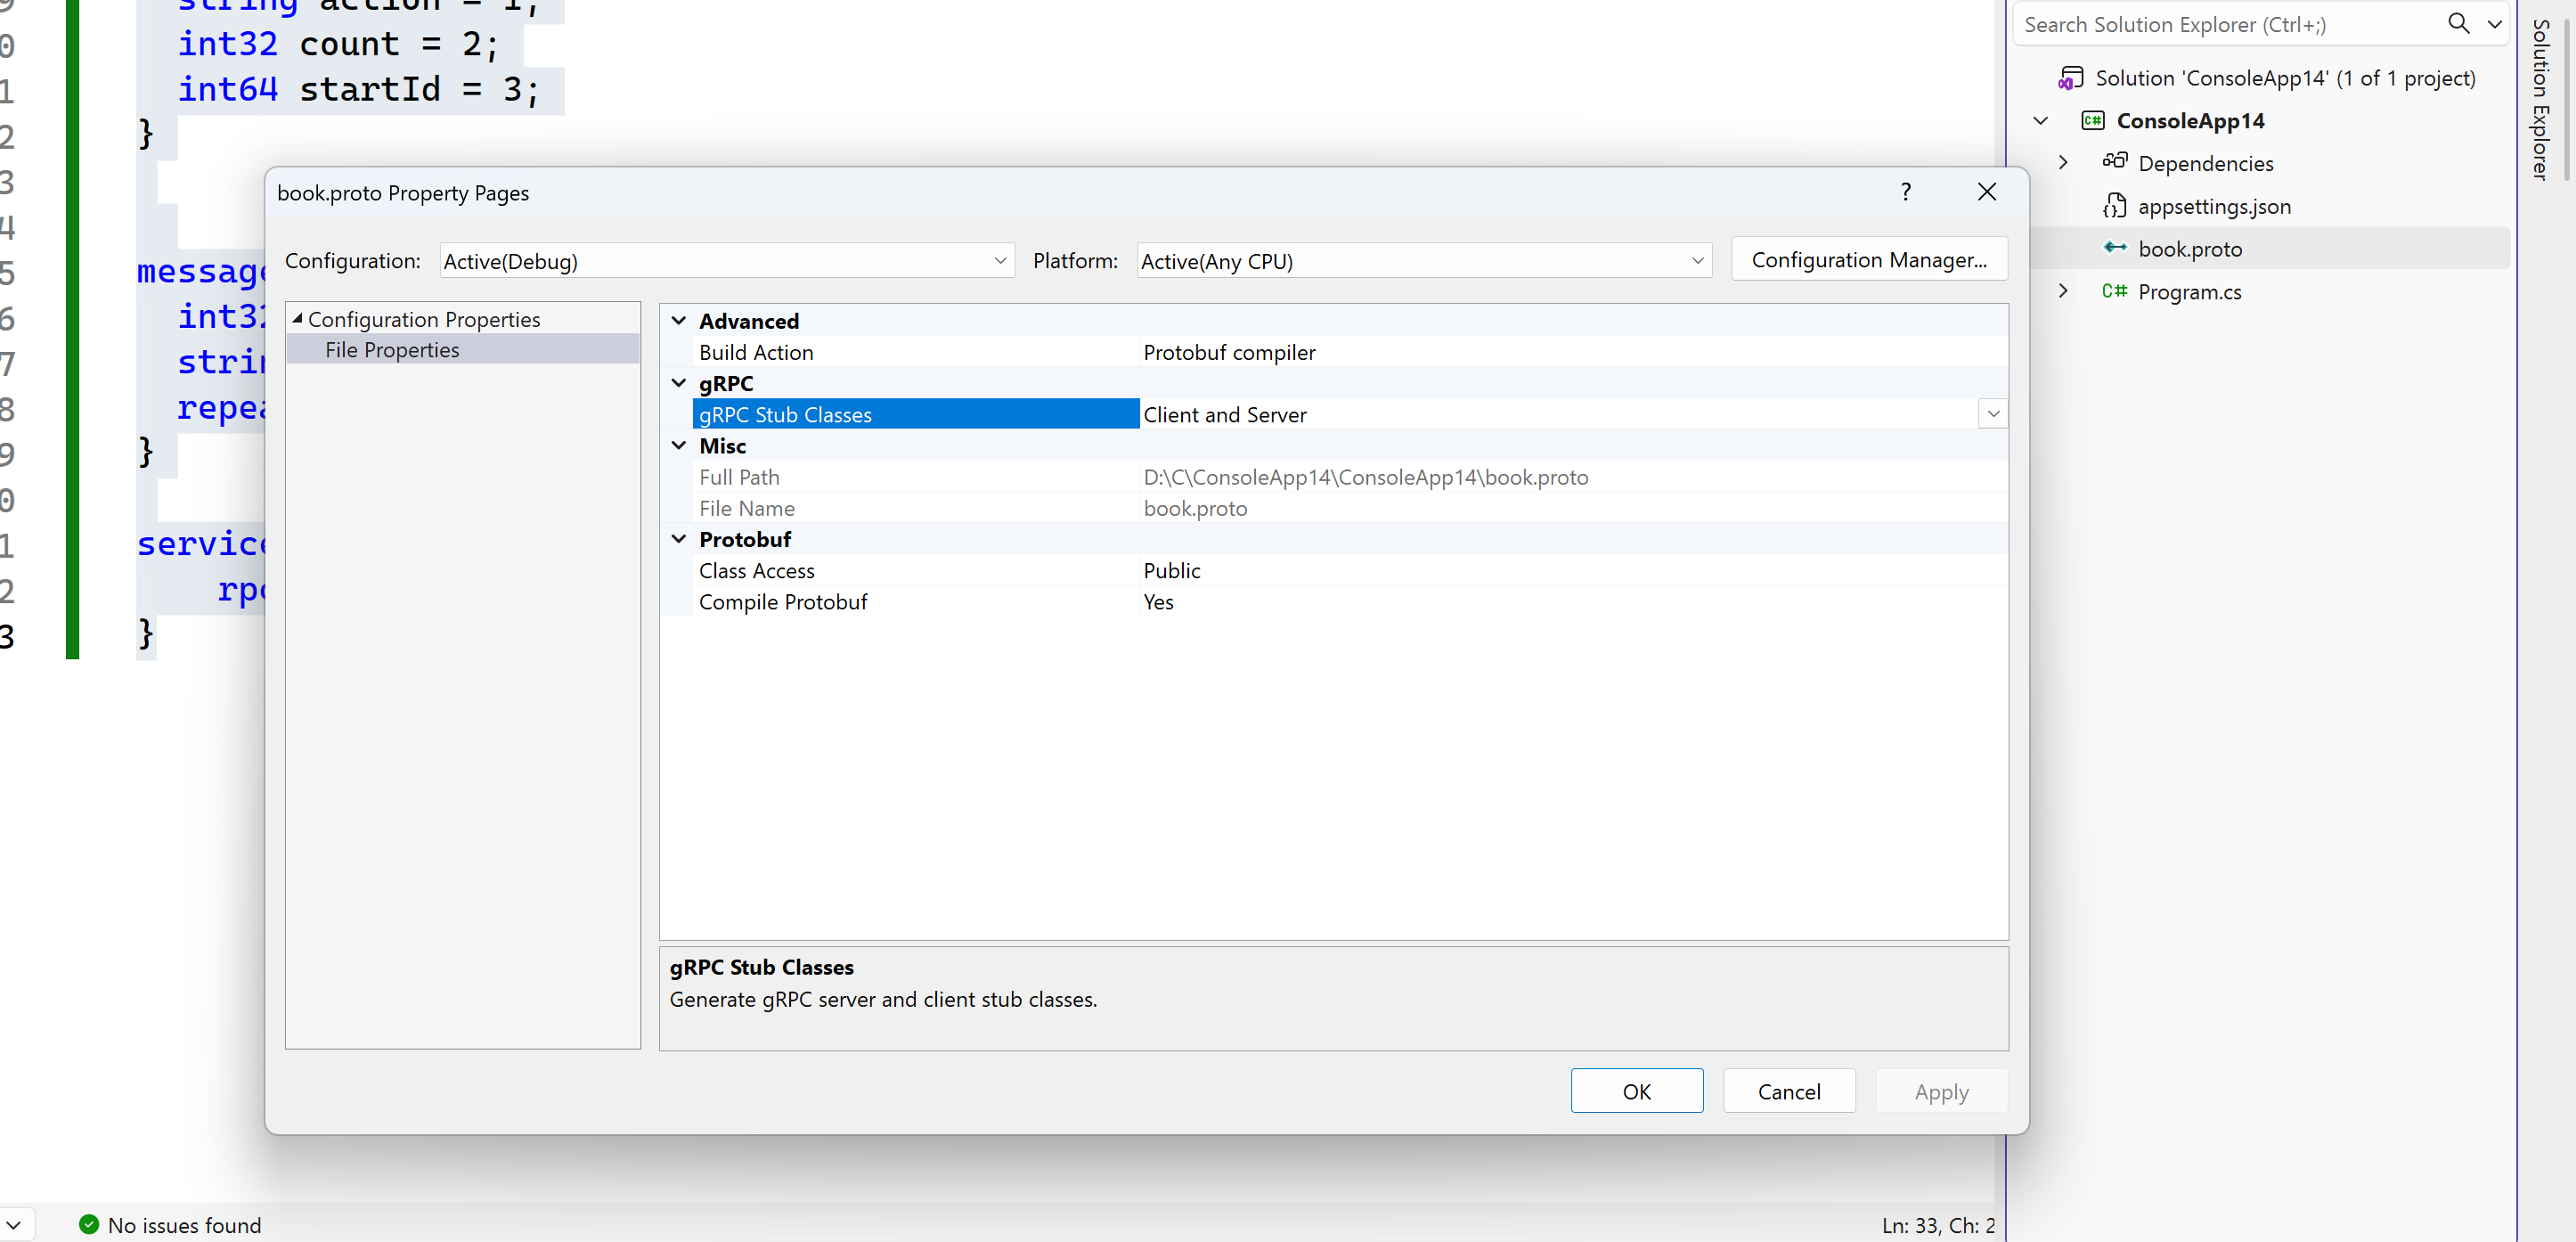Click the disabled Apply button
Viewport: 2576px width, 1242px height.
tap(1941, 1091)
